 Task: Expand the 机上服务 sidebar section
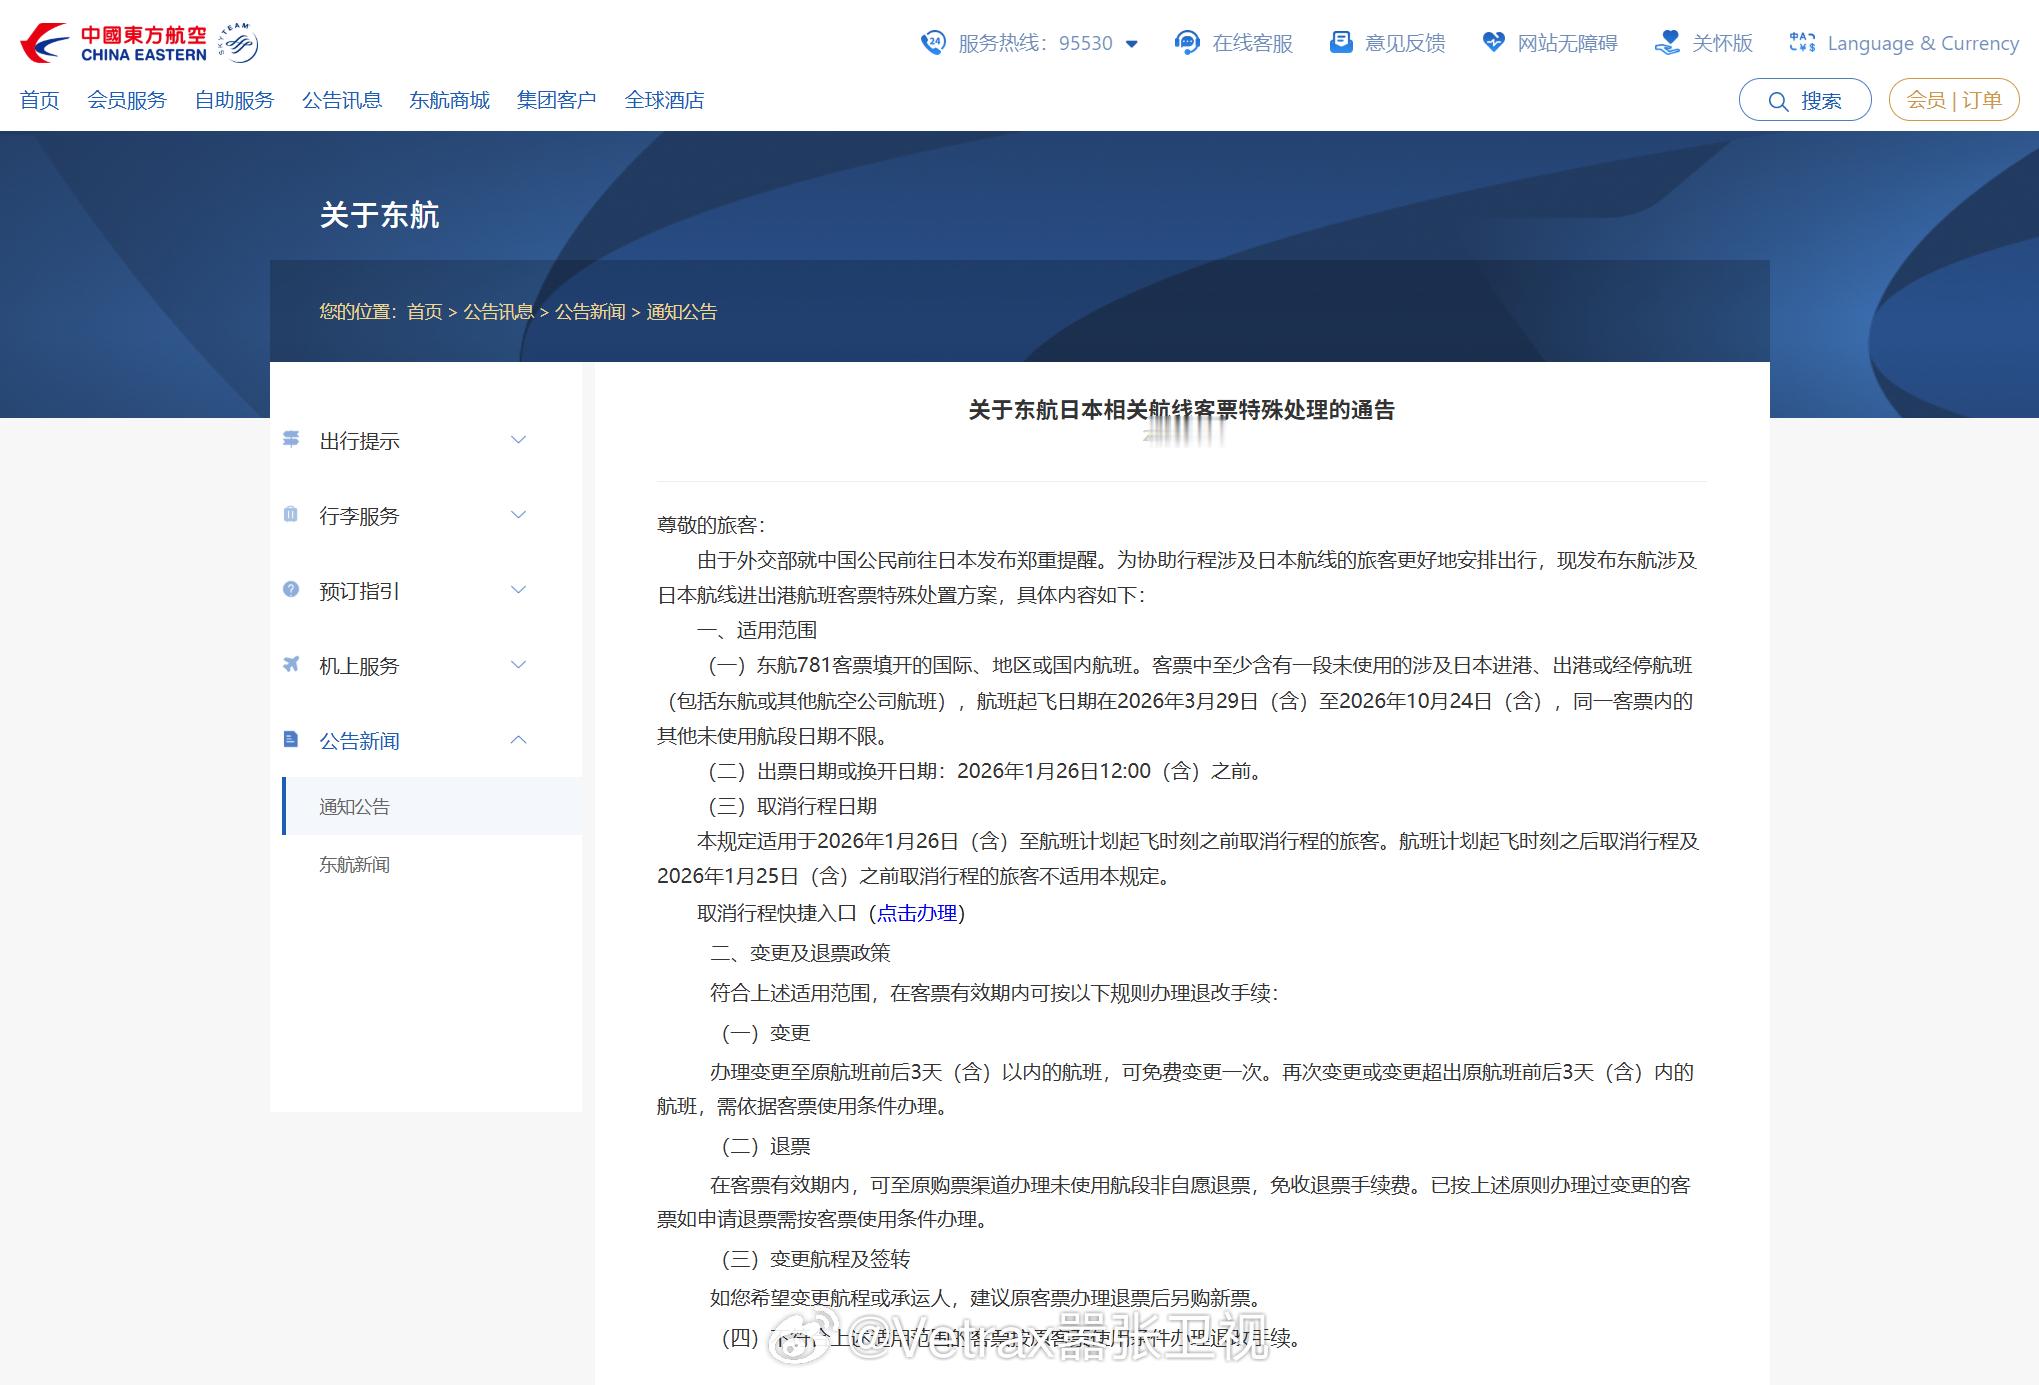coord(518,665)
